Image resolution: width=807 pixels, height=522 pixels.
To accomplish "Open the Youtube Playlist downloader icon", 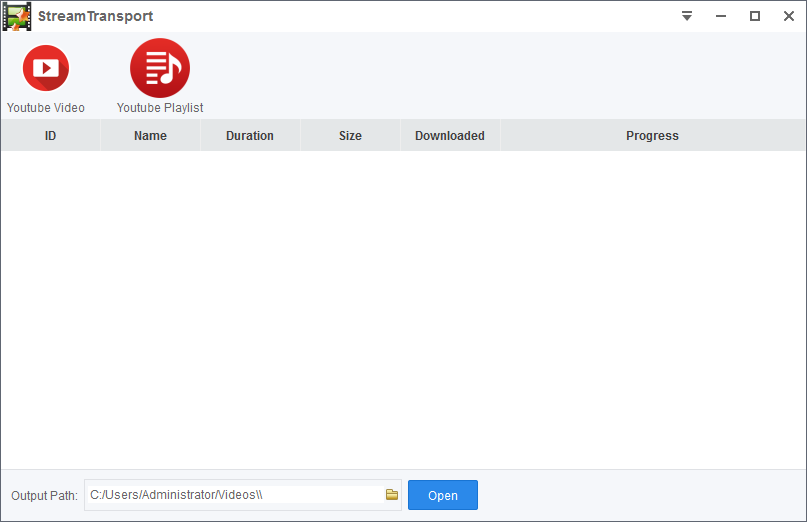I will tap(160, 68).
